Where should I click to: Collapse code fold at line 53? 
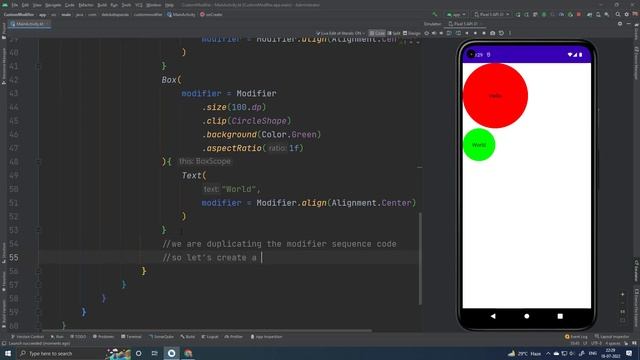(39, 230)
